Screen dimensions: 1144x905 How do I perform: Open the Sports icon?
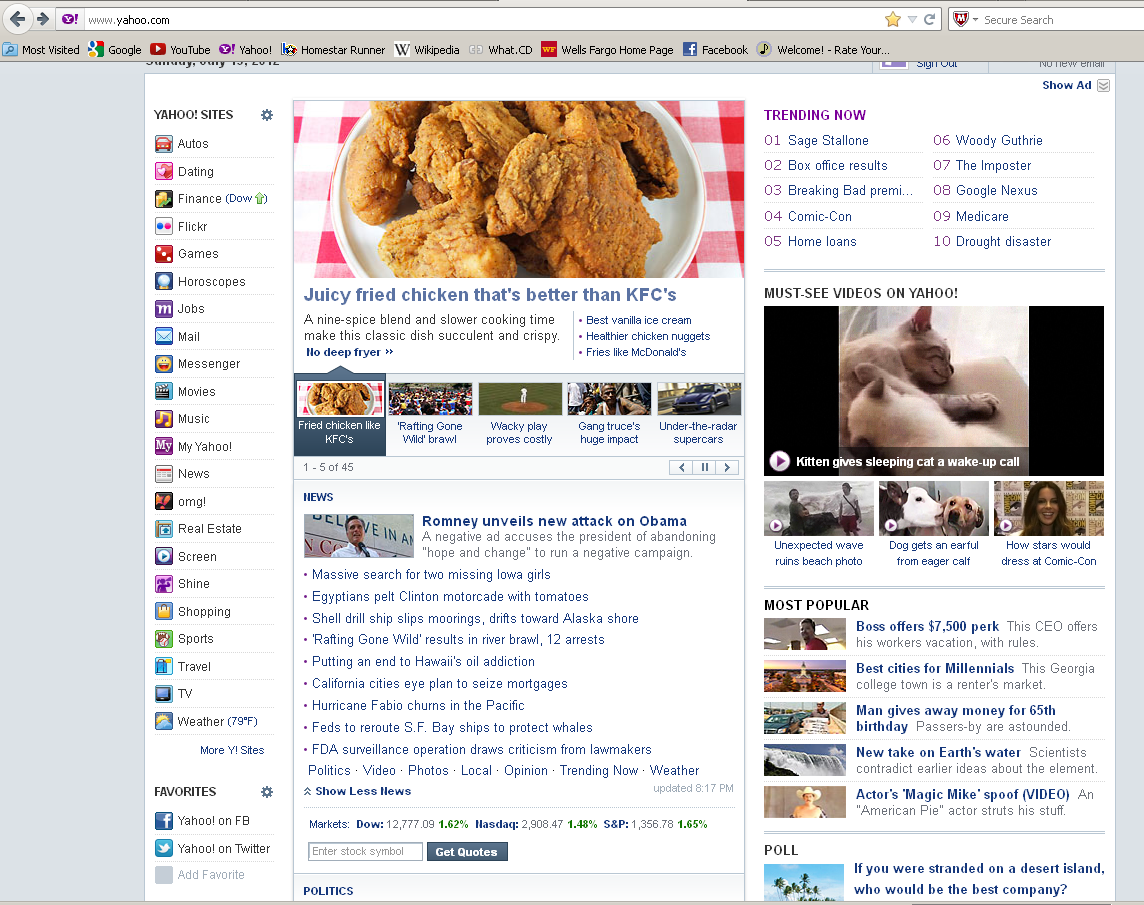[163, 639]
